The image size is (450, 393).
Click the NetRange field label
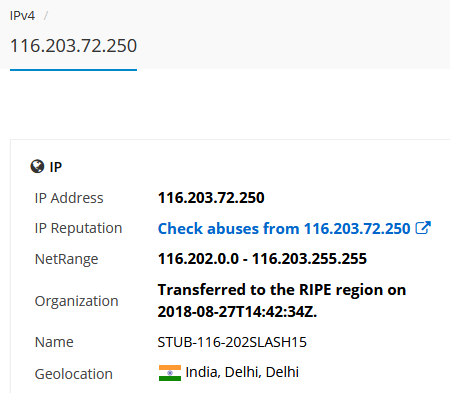tap(66, 259)
